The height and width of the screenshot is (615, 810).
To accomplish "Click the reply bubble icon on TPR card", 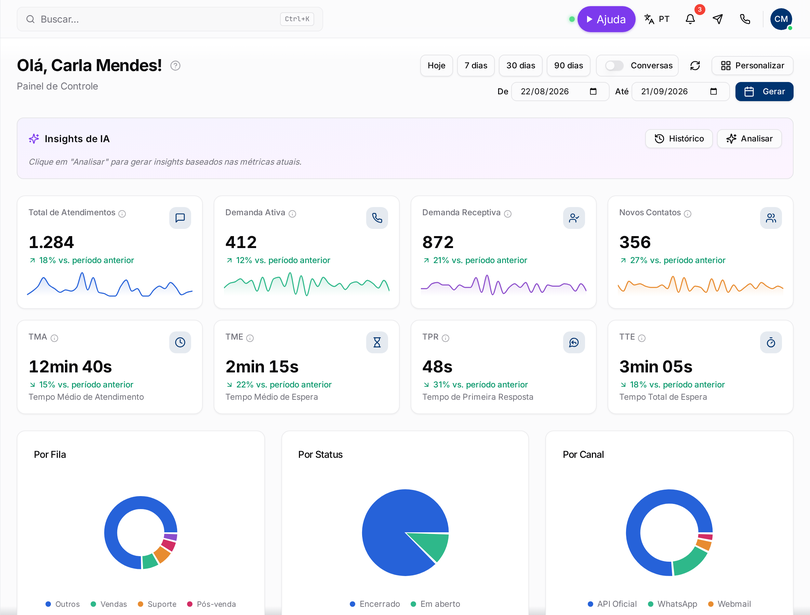I will 574,342.
